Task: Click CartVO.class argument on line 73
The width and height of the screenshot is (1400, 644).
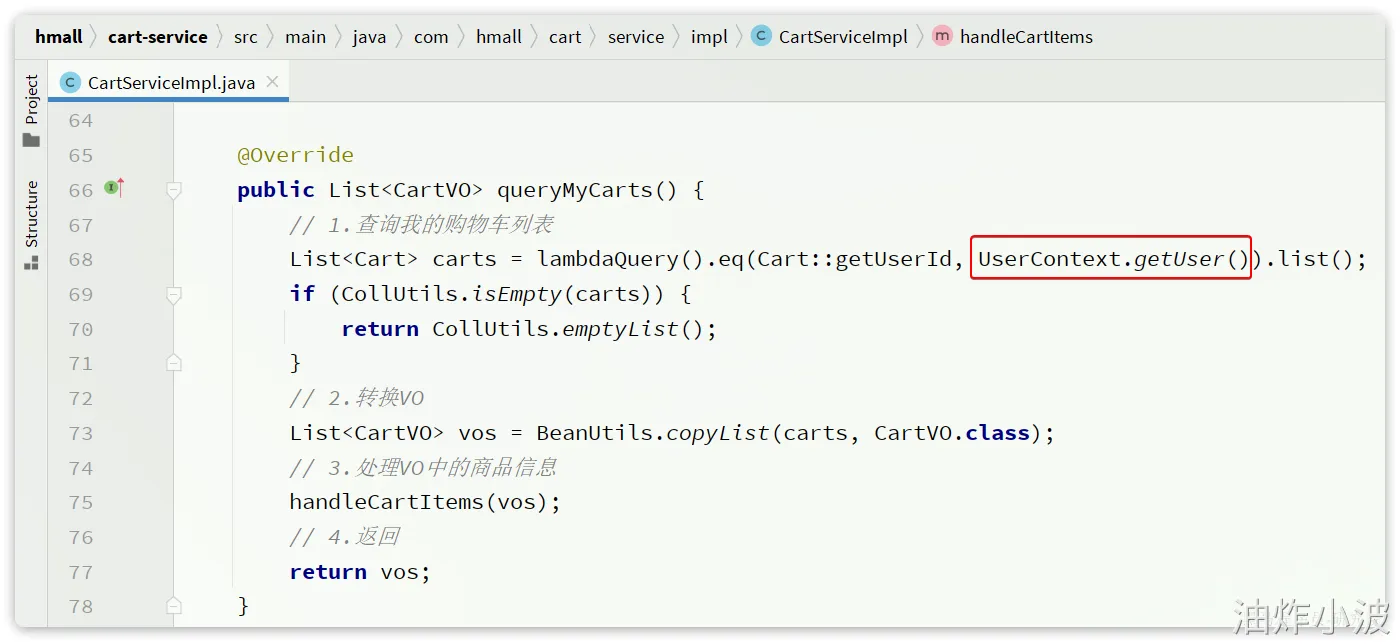Action: pos(952,433)
